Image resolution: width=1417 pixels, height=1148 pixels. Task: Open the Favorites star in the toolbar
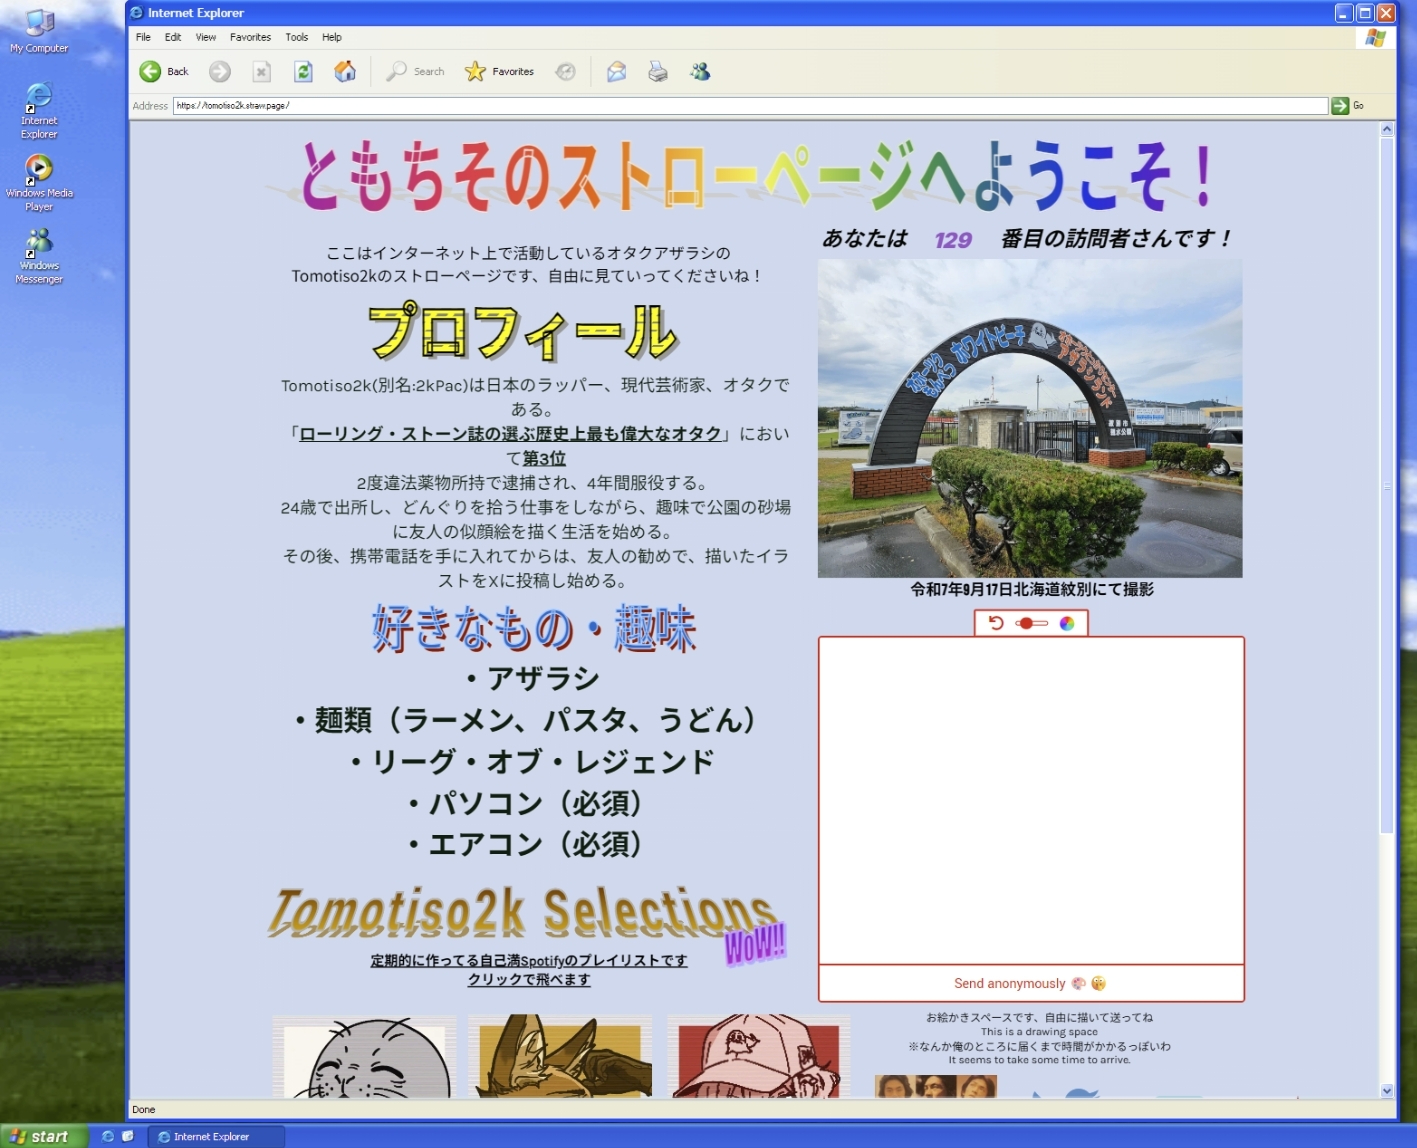[x=476, y=71]
